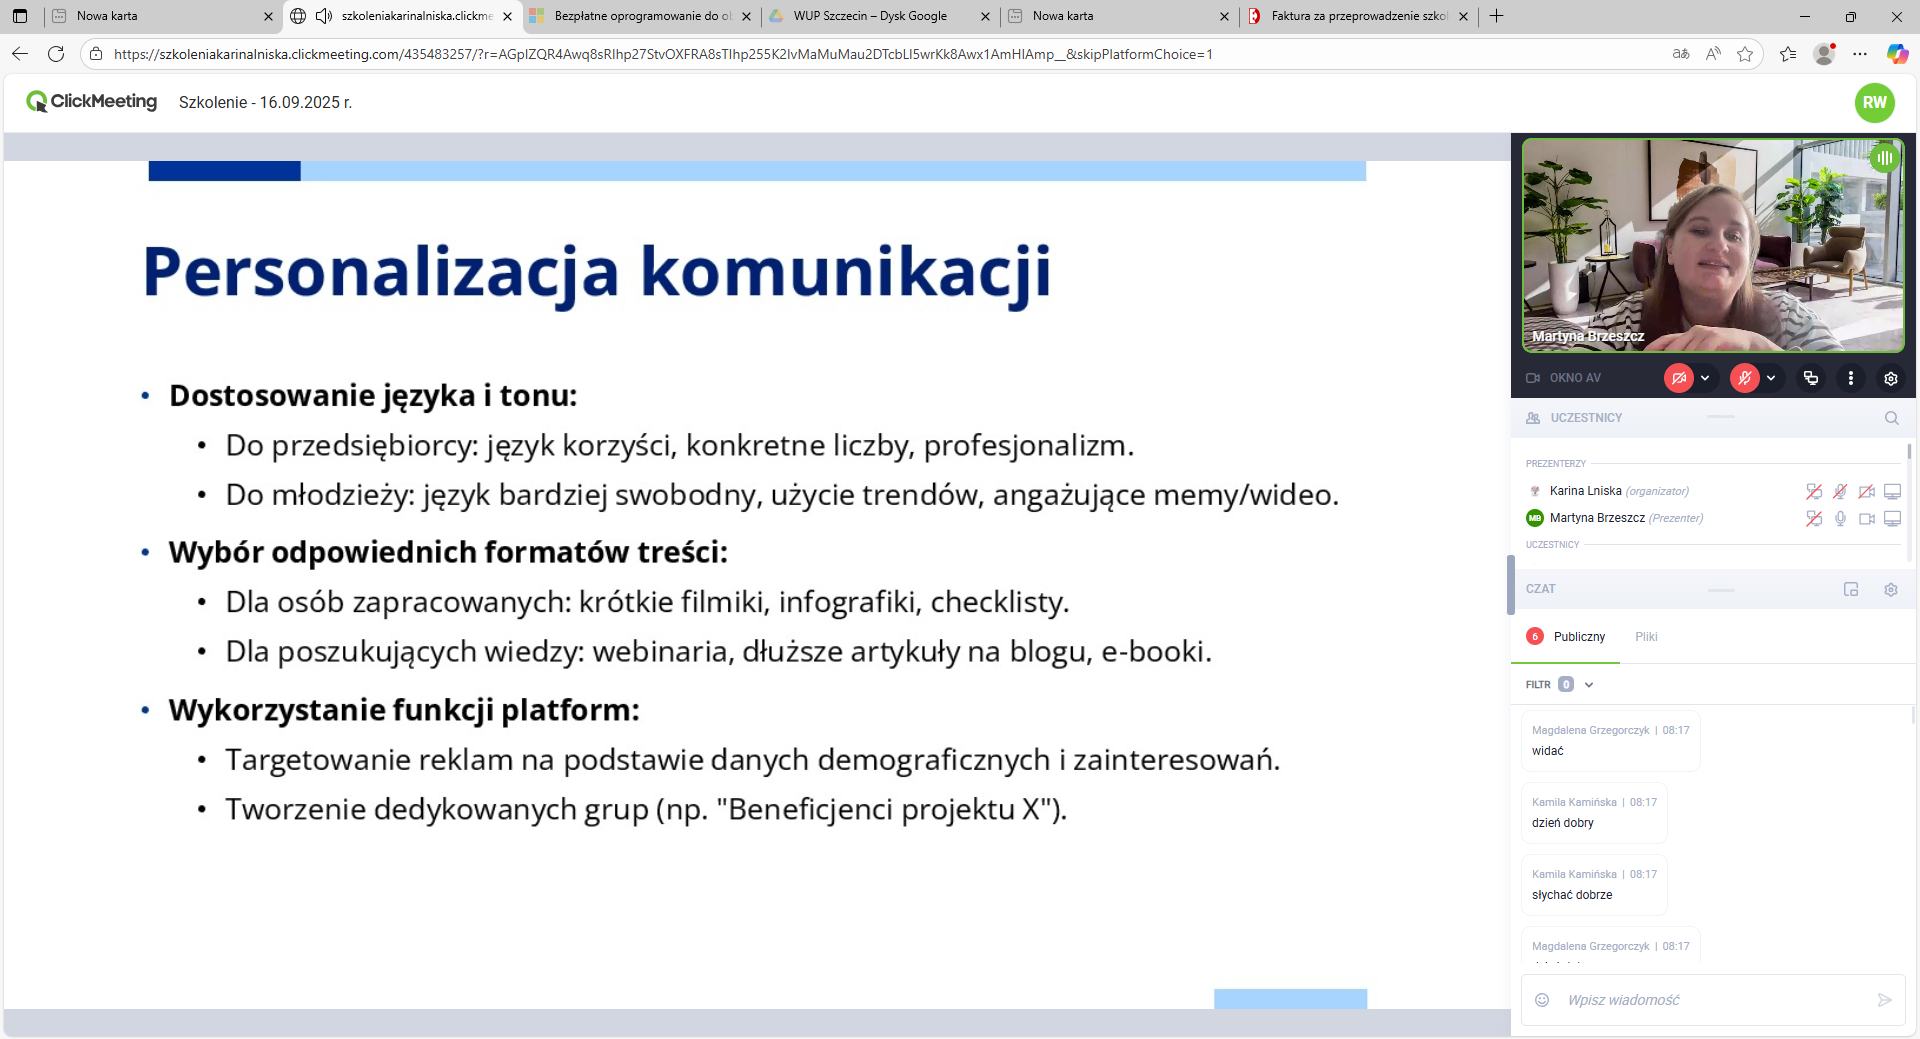Open browser settings and more menu
This screenshot has height=1039, width=1920.
[1860, 54]
